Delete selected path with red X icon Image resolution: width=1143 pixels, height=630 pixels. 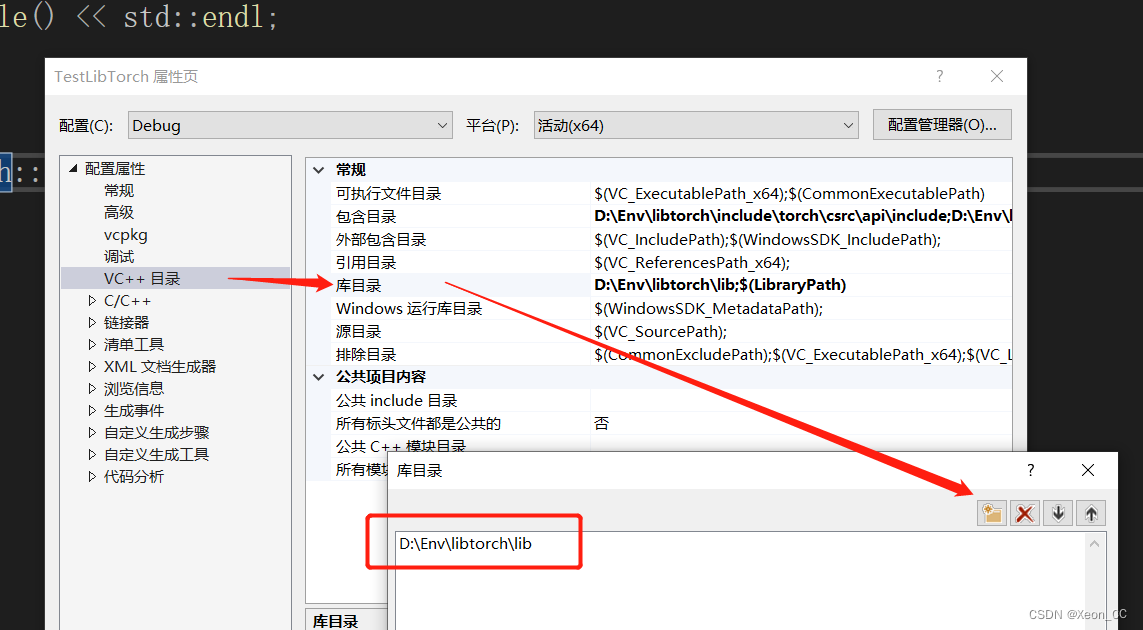click(x=1024, y=513)
